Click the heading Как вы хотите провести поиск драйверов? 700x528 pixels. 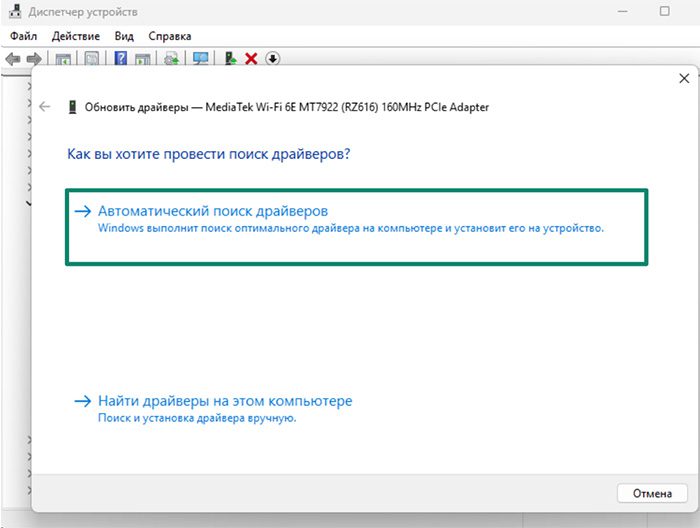(208, 154)
